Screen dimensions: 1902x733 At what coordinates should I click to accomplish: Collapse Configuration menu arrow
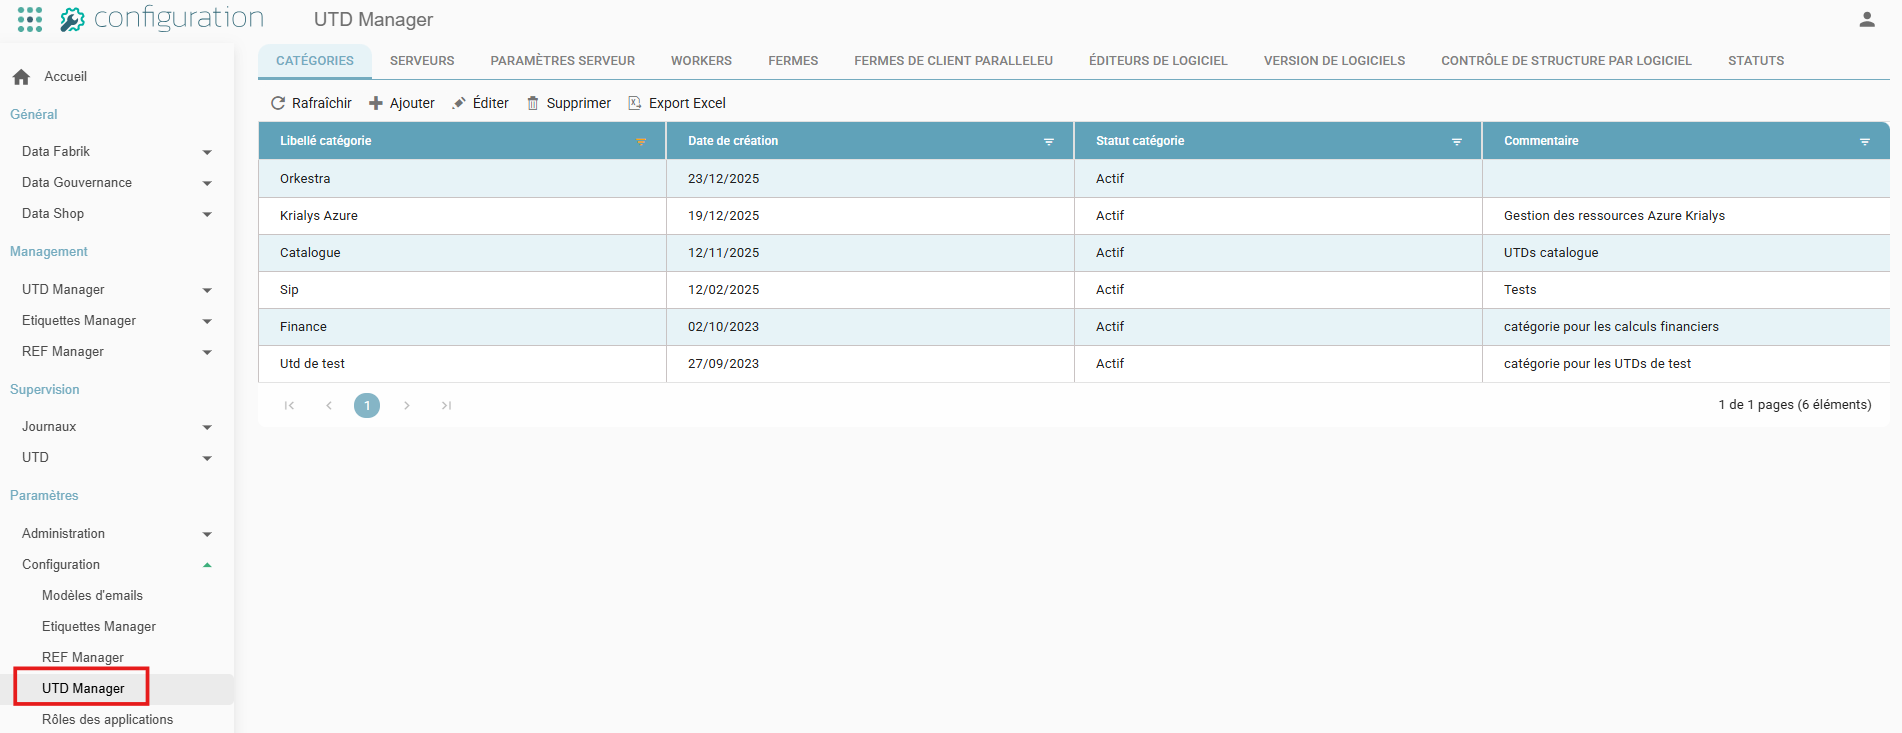pyautogui.click(x=207, y=565)
